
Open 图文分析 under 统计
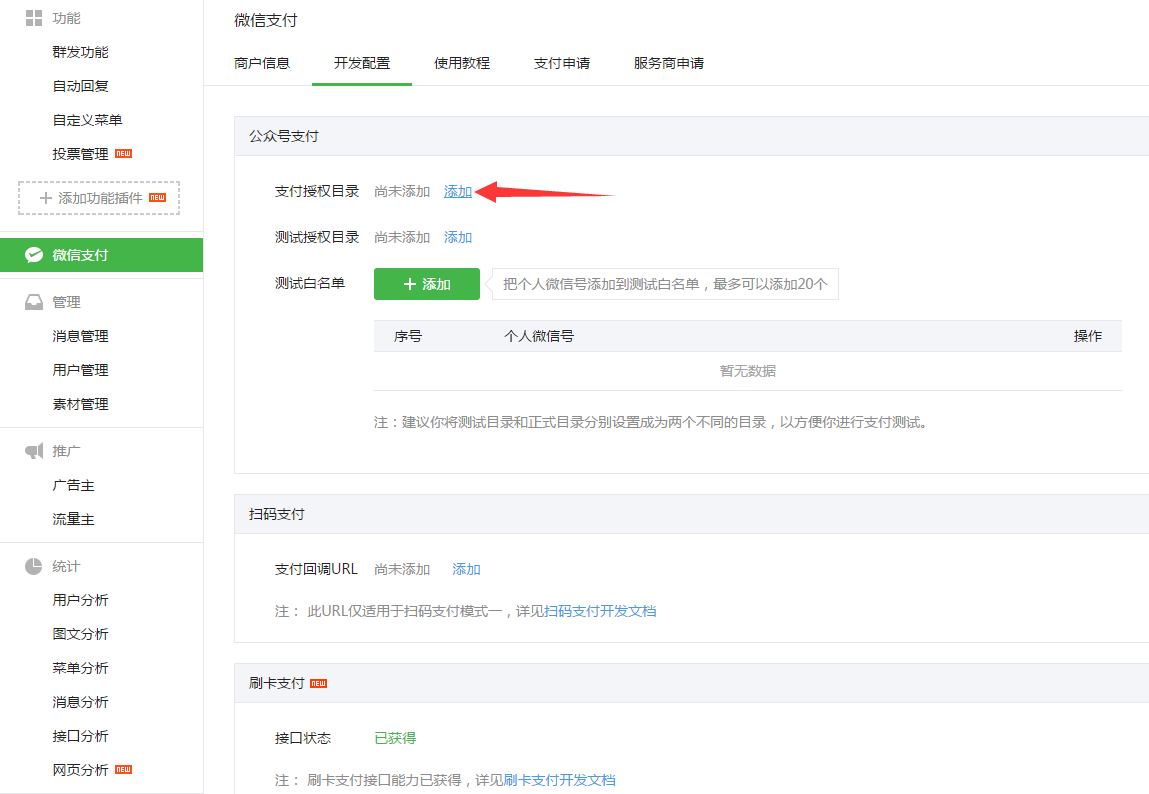click(81, 634)
